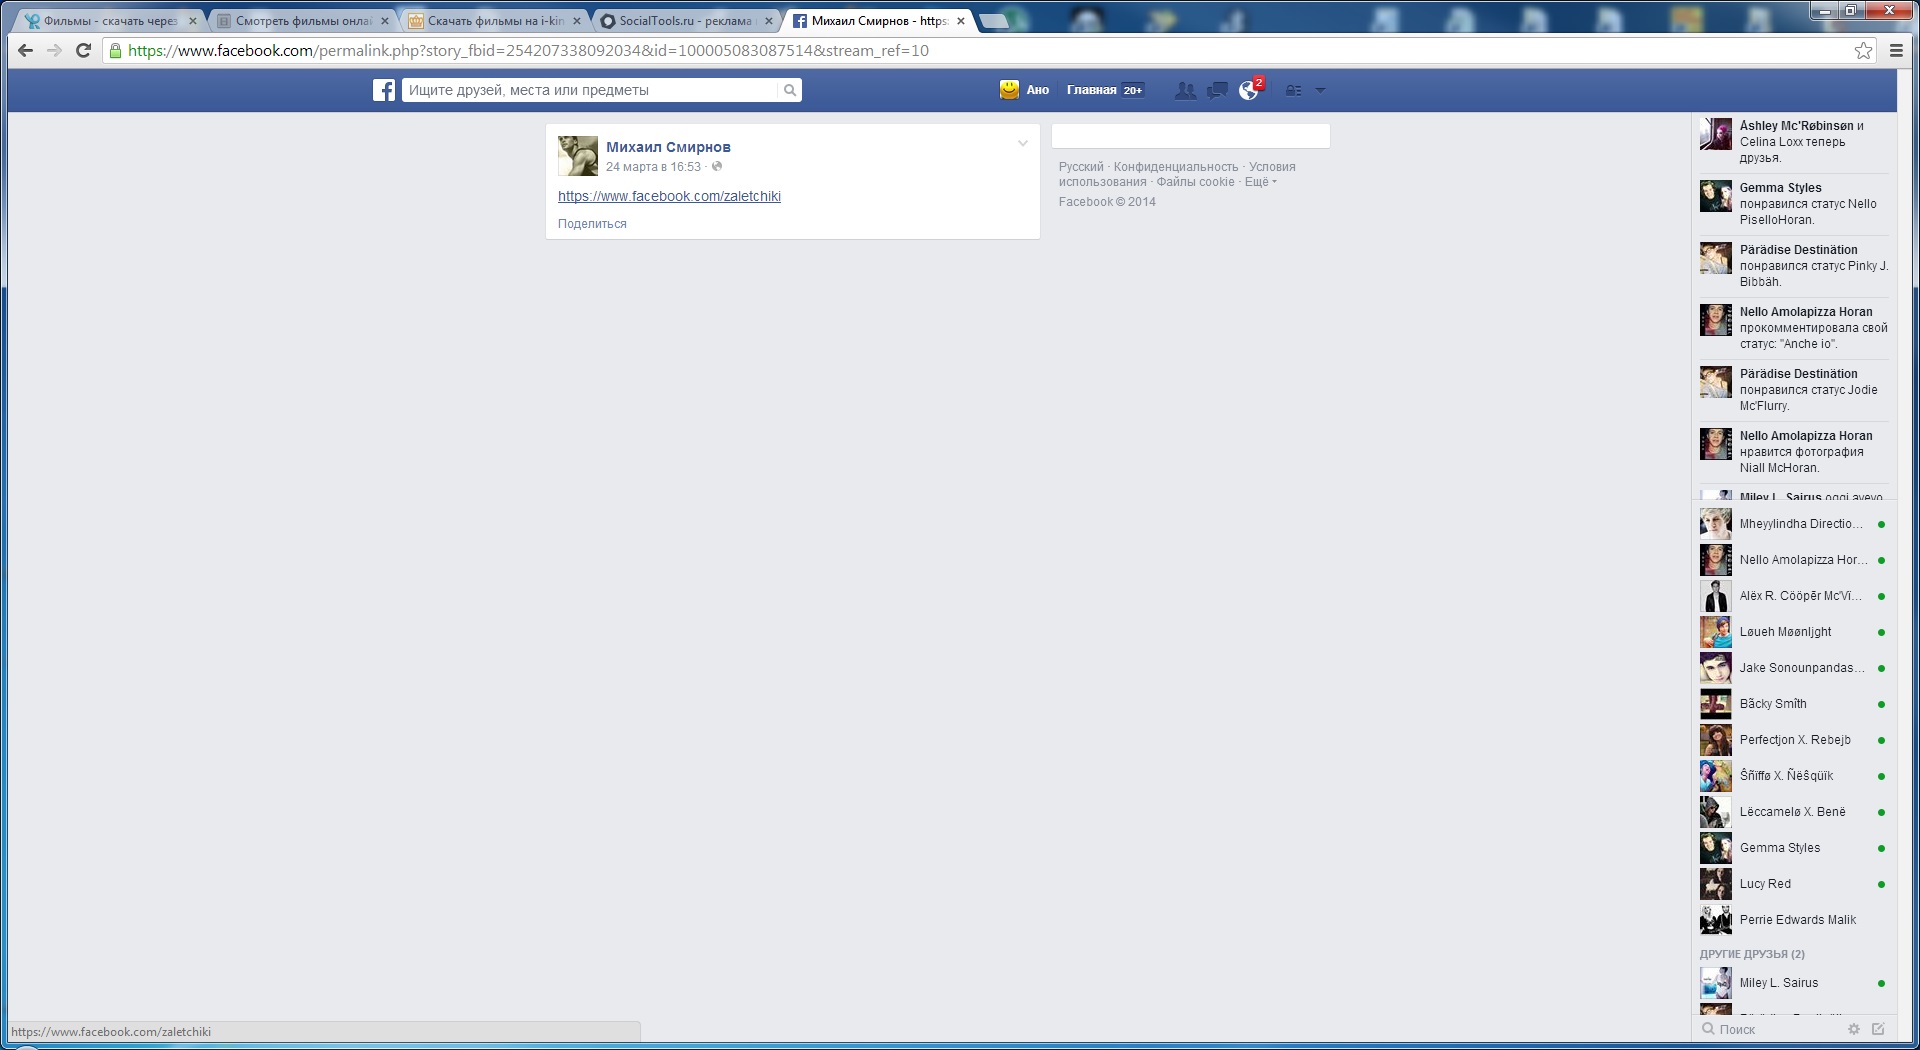Switch to the Фильмы - скачать через tab
Image resolution: width=1920 pixels, height=1050 pixels.
(x=110, y=21)
